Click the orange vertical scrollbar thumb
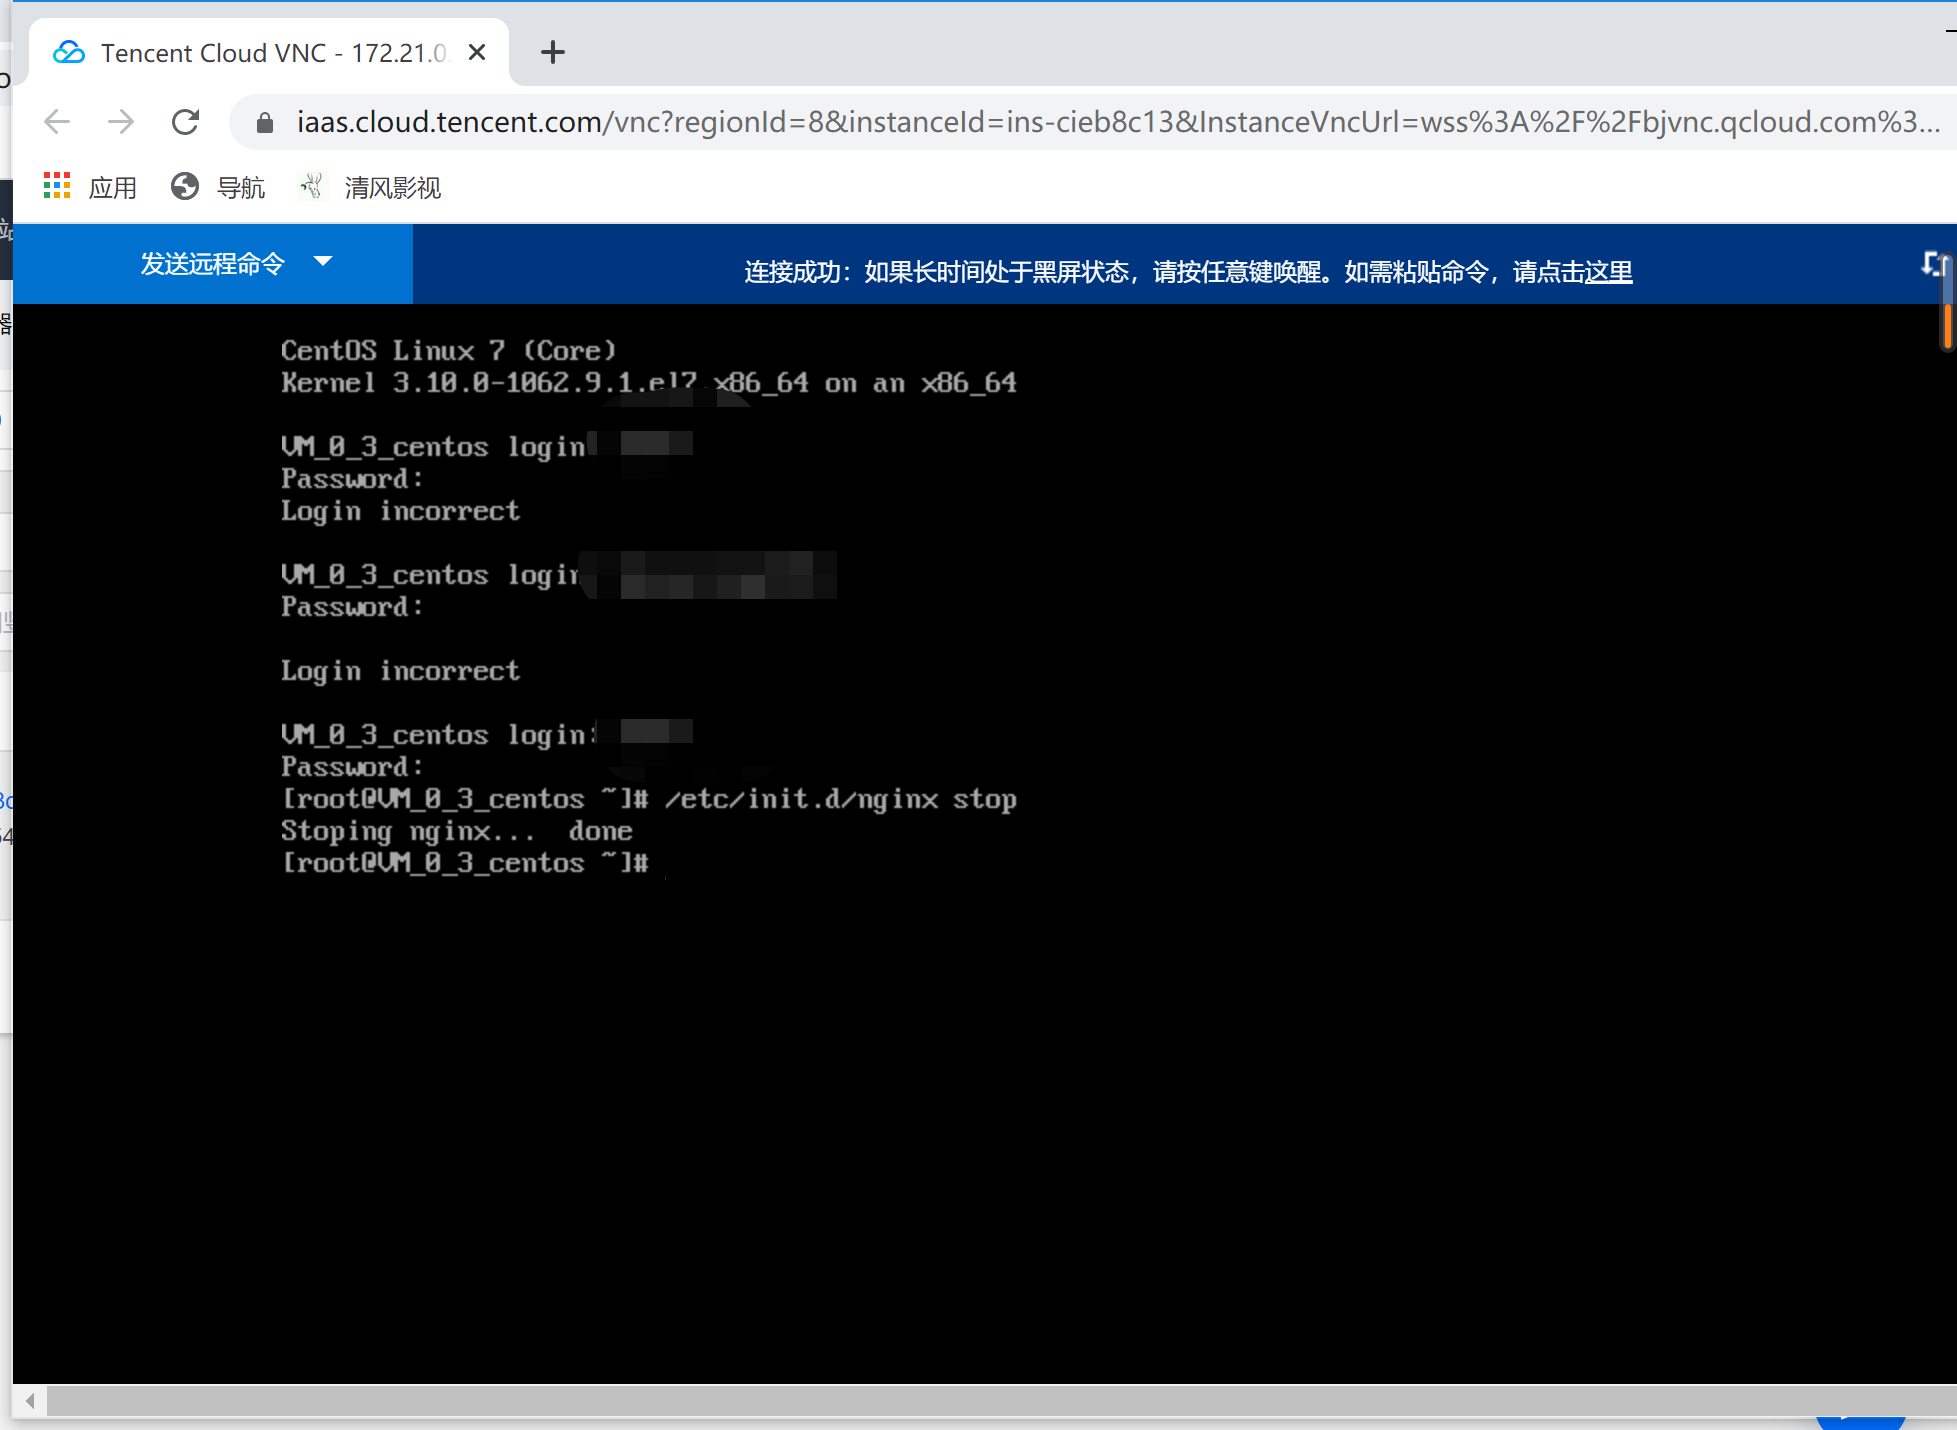Viewport: 1957px width, 1430px height. coord(1947,325)
